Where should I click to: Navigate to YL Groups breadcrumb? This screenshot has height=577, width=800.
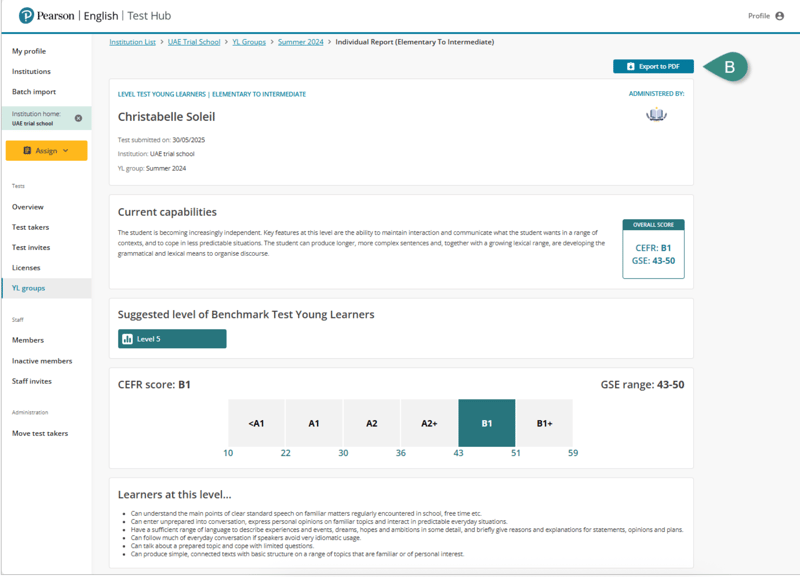[249, 42]
